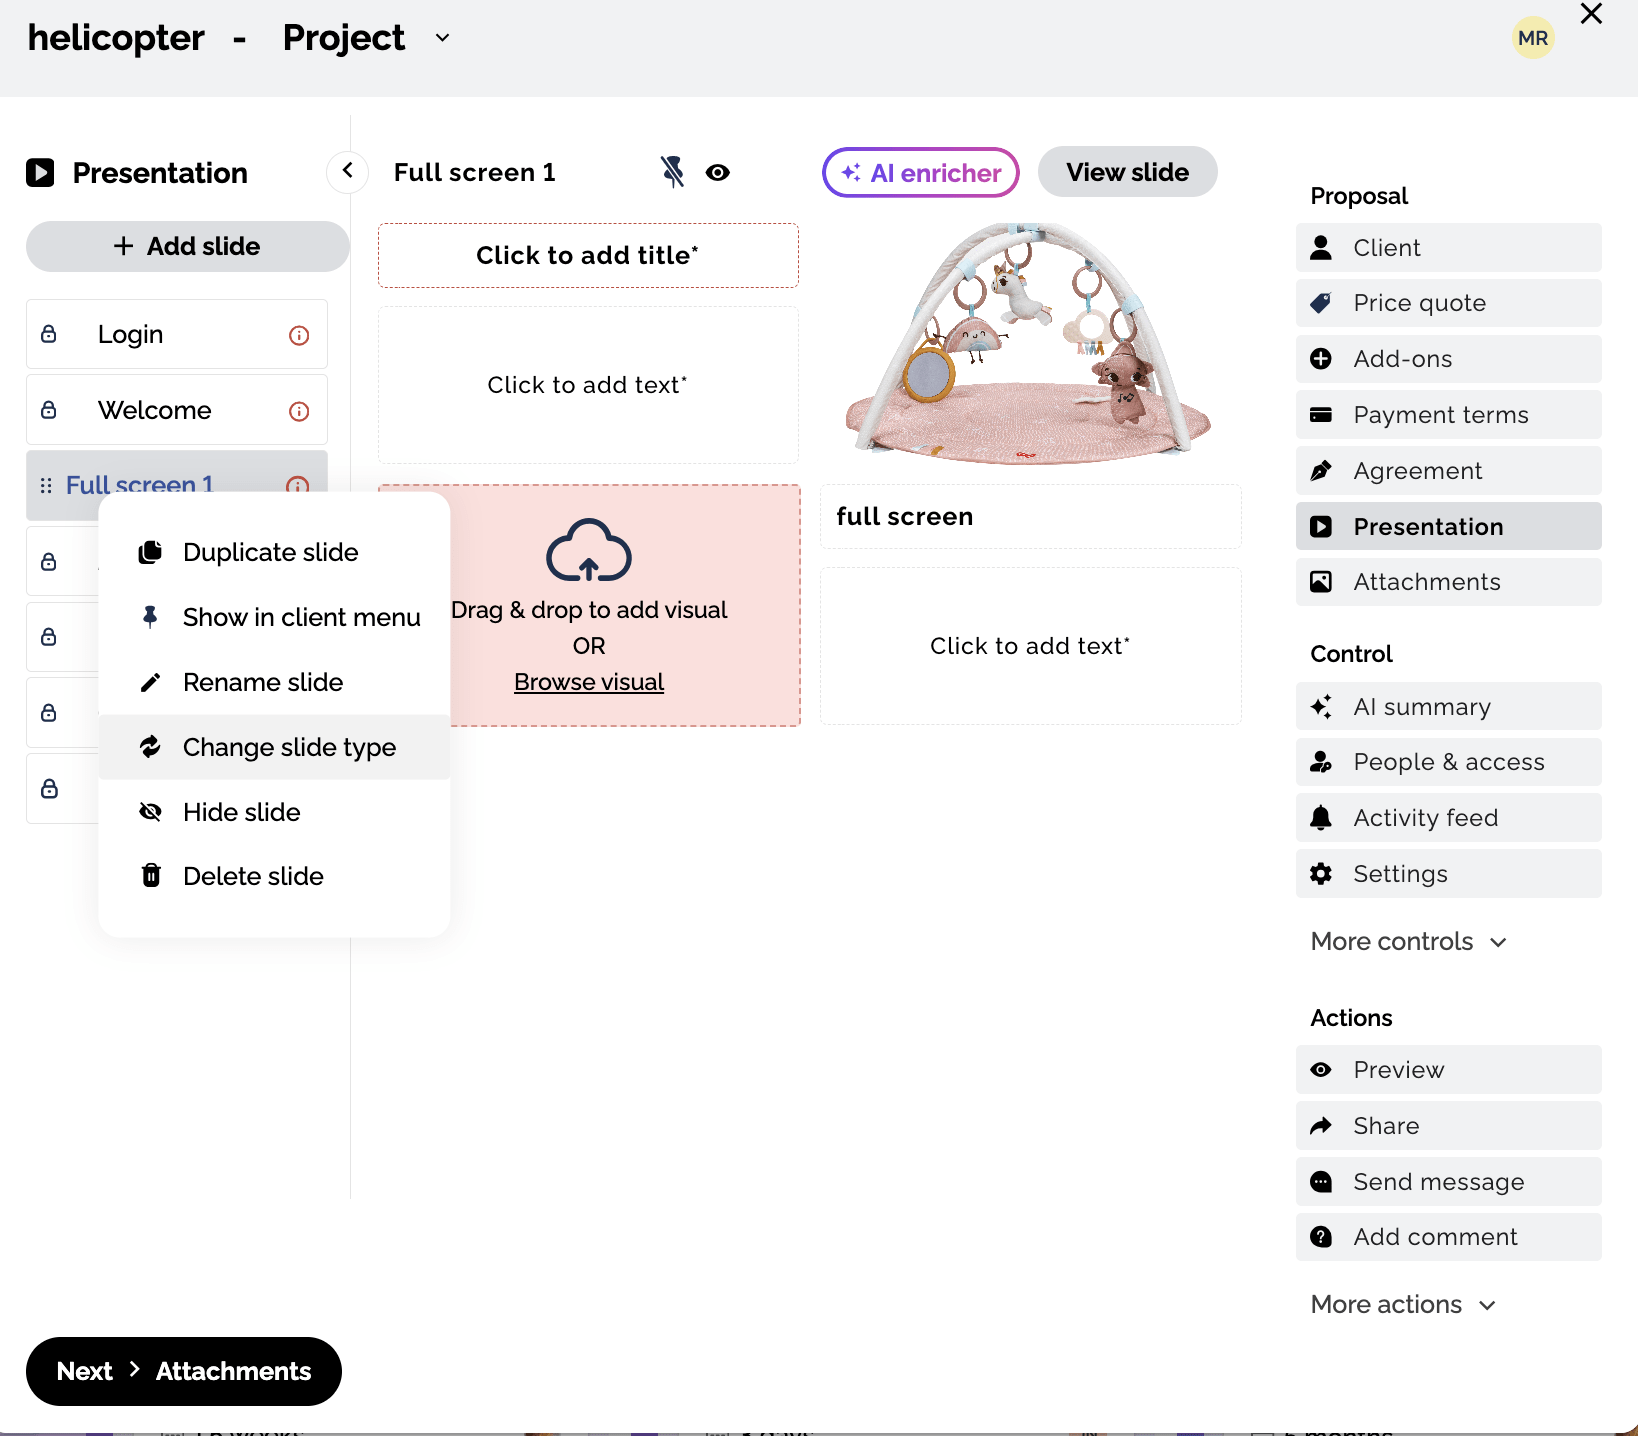Click Hide slide in context menu
Viewport: 1638px width, 1436px height.
[241, 812]
